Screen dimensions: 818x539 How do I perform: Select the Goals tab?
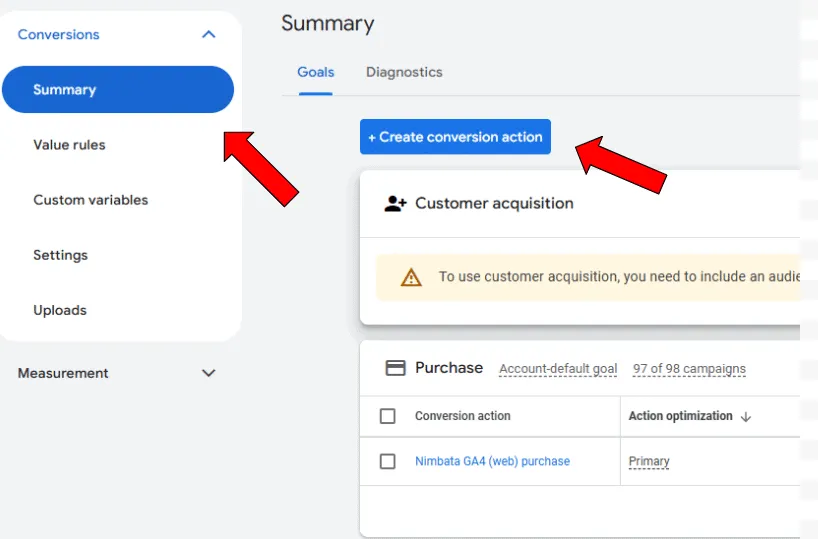(316, 72)
